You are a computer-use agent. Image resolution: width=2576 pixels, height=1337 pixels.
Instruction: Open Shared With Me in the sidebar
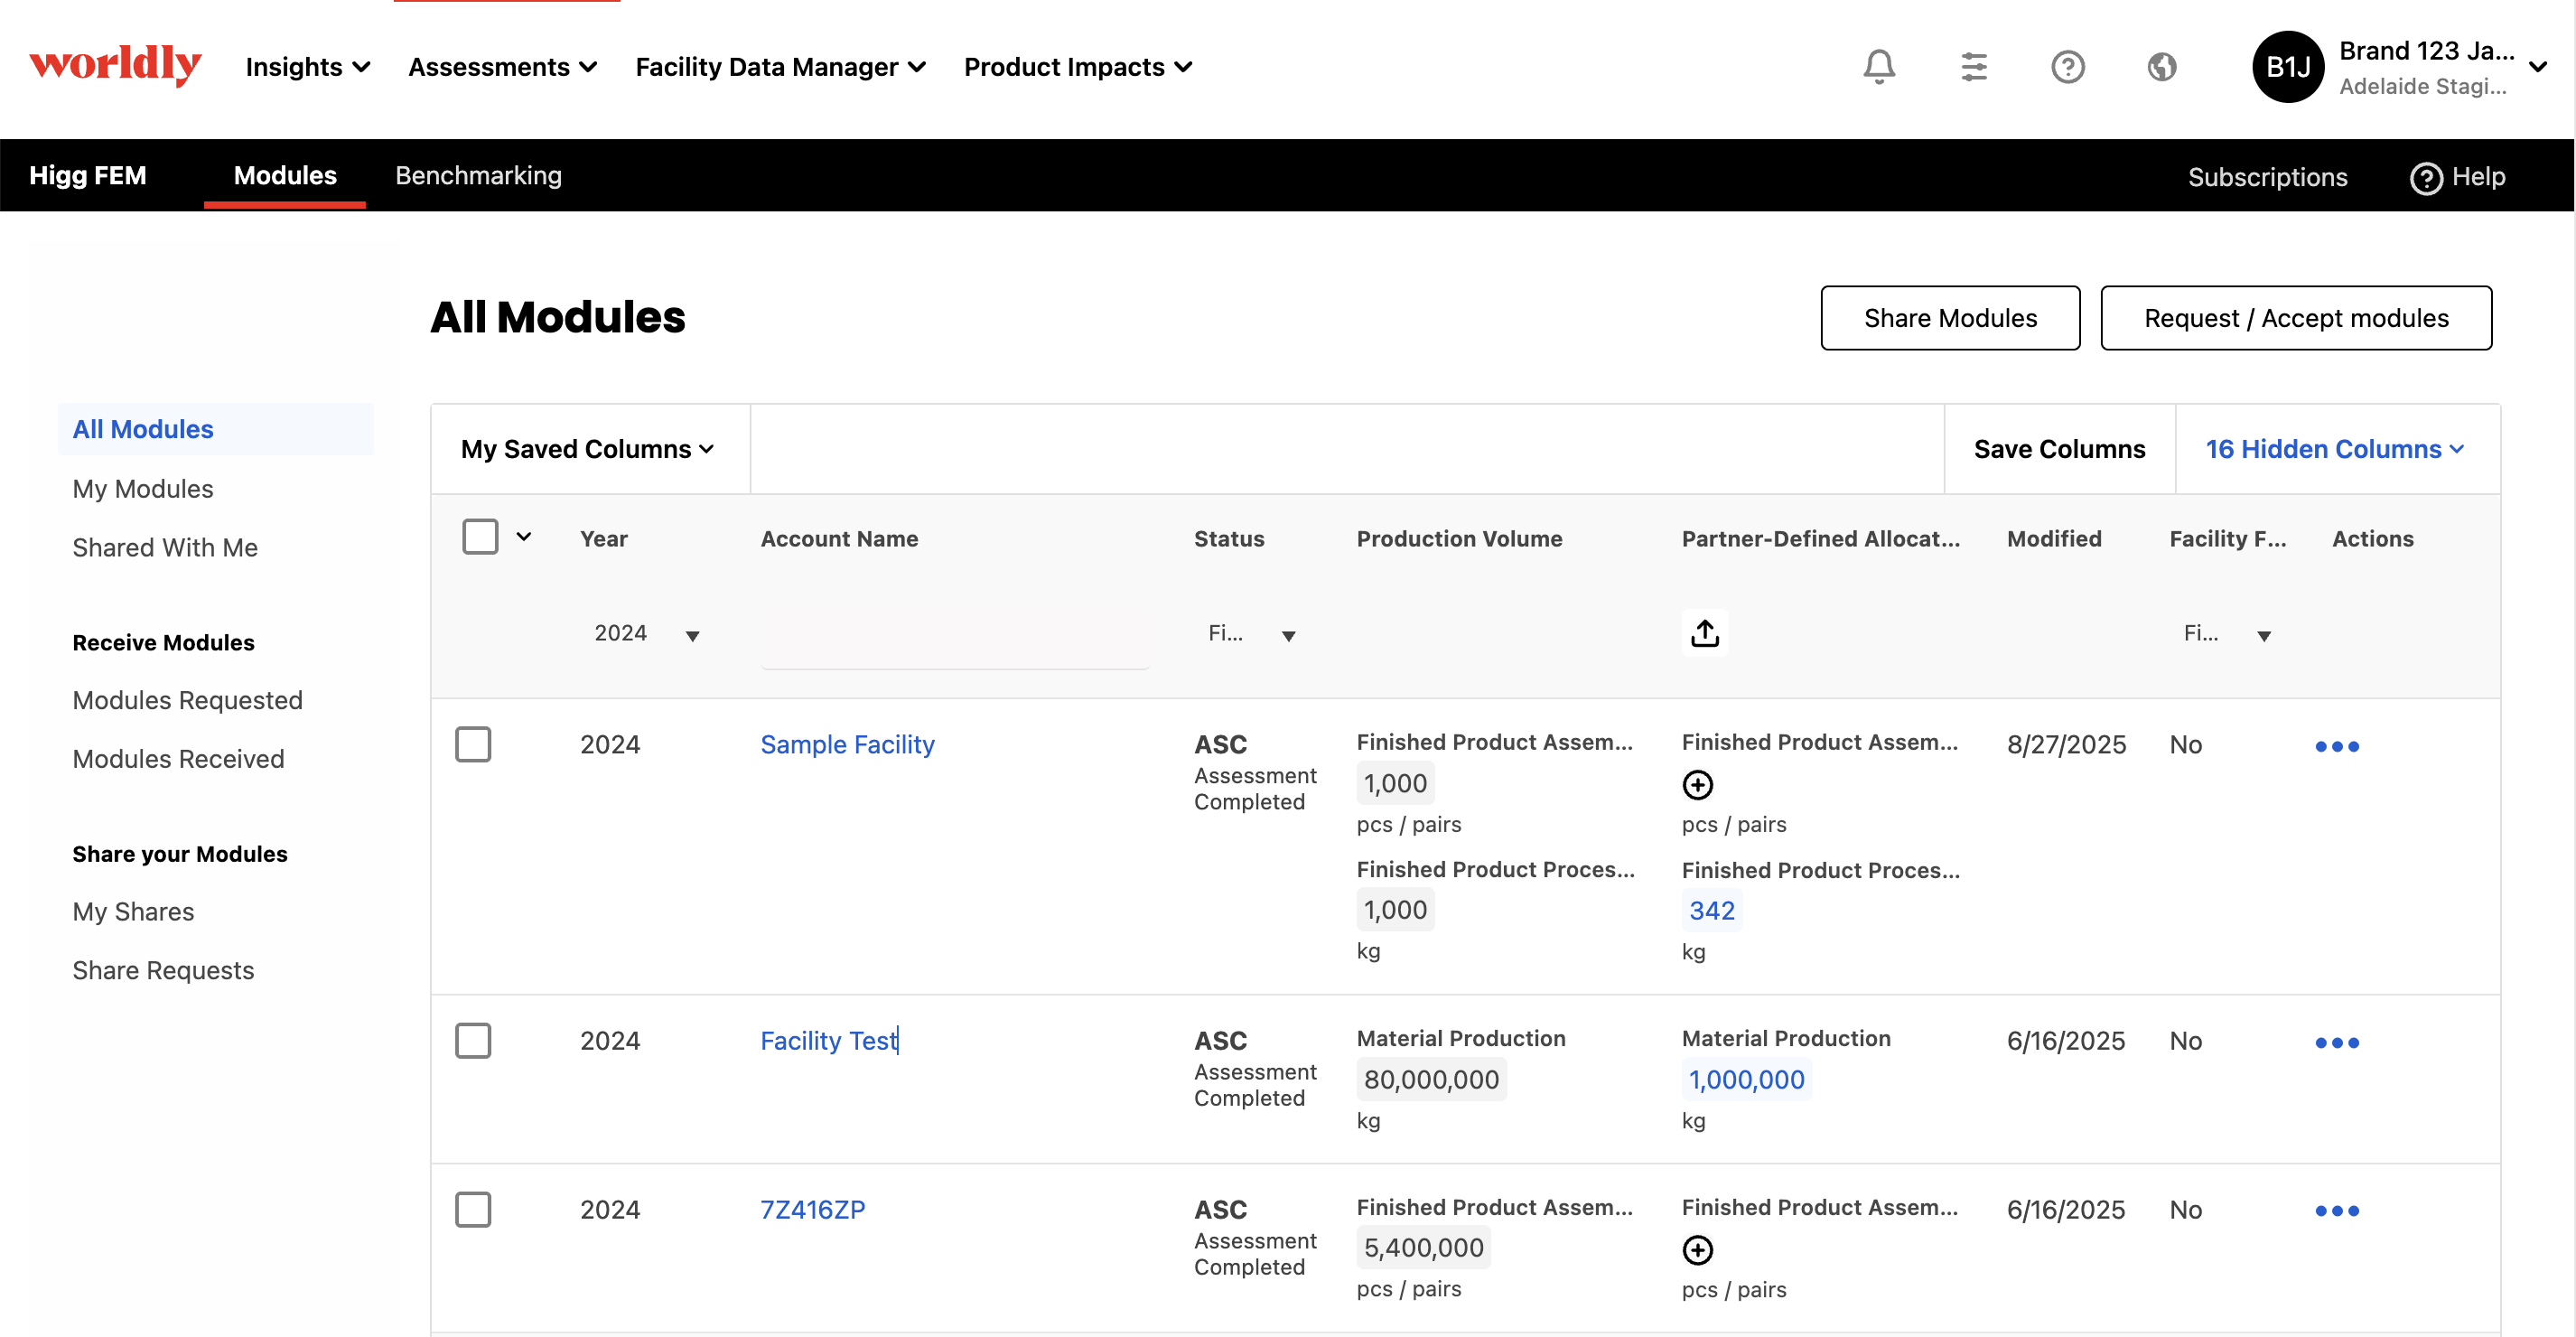165,548
